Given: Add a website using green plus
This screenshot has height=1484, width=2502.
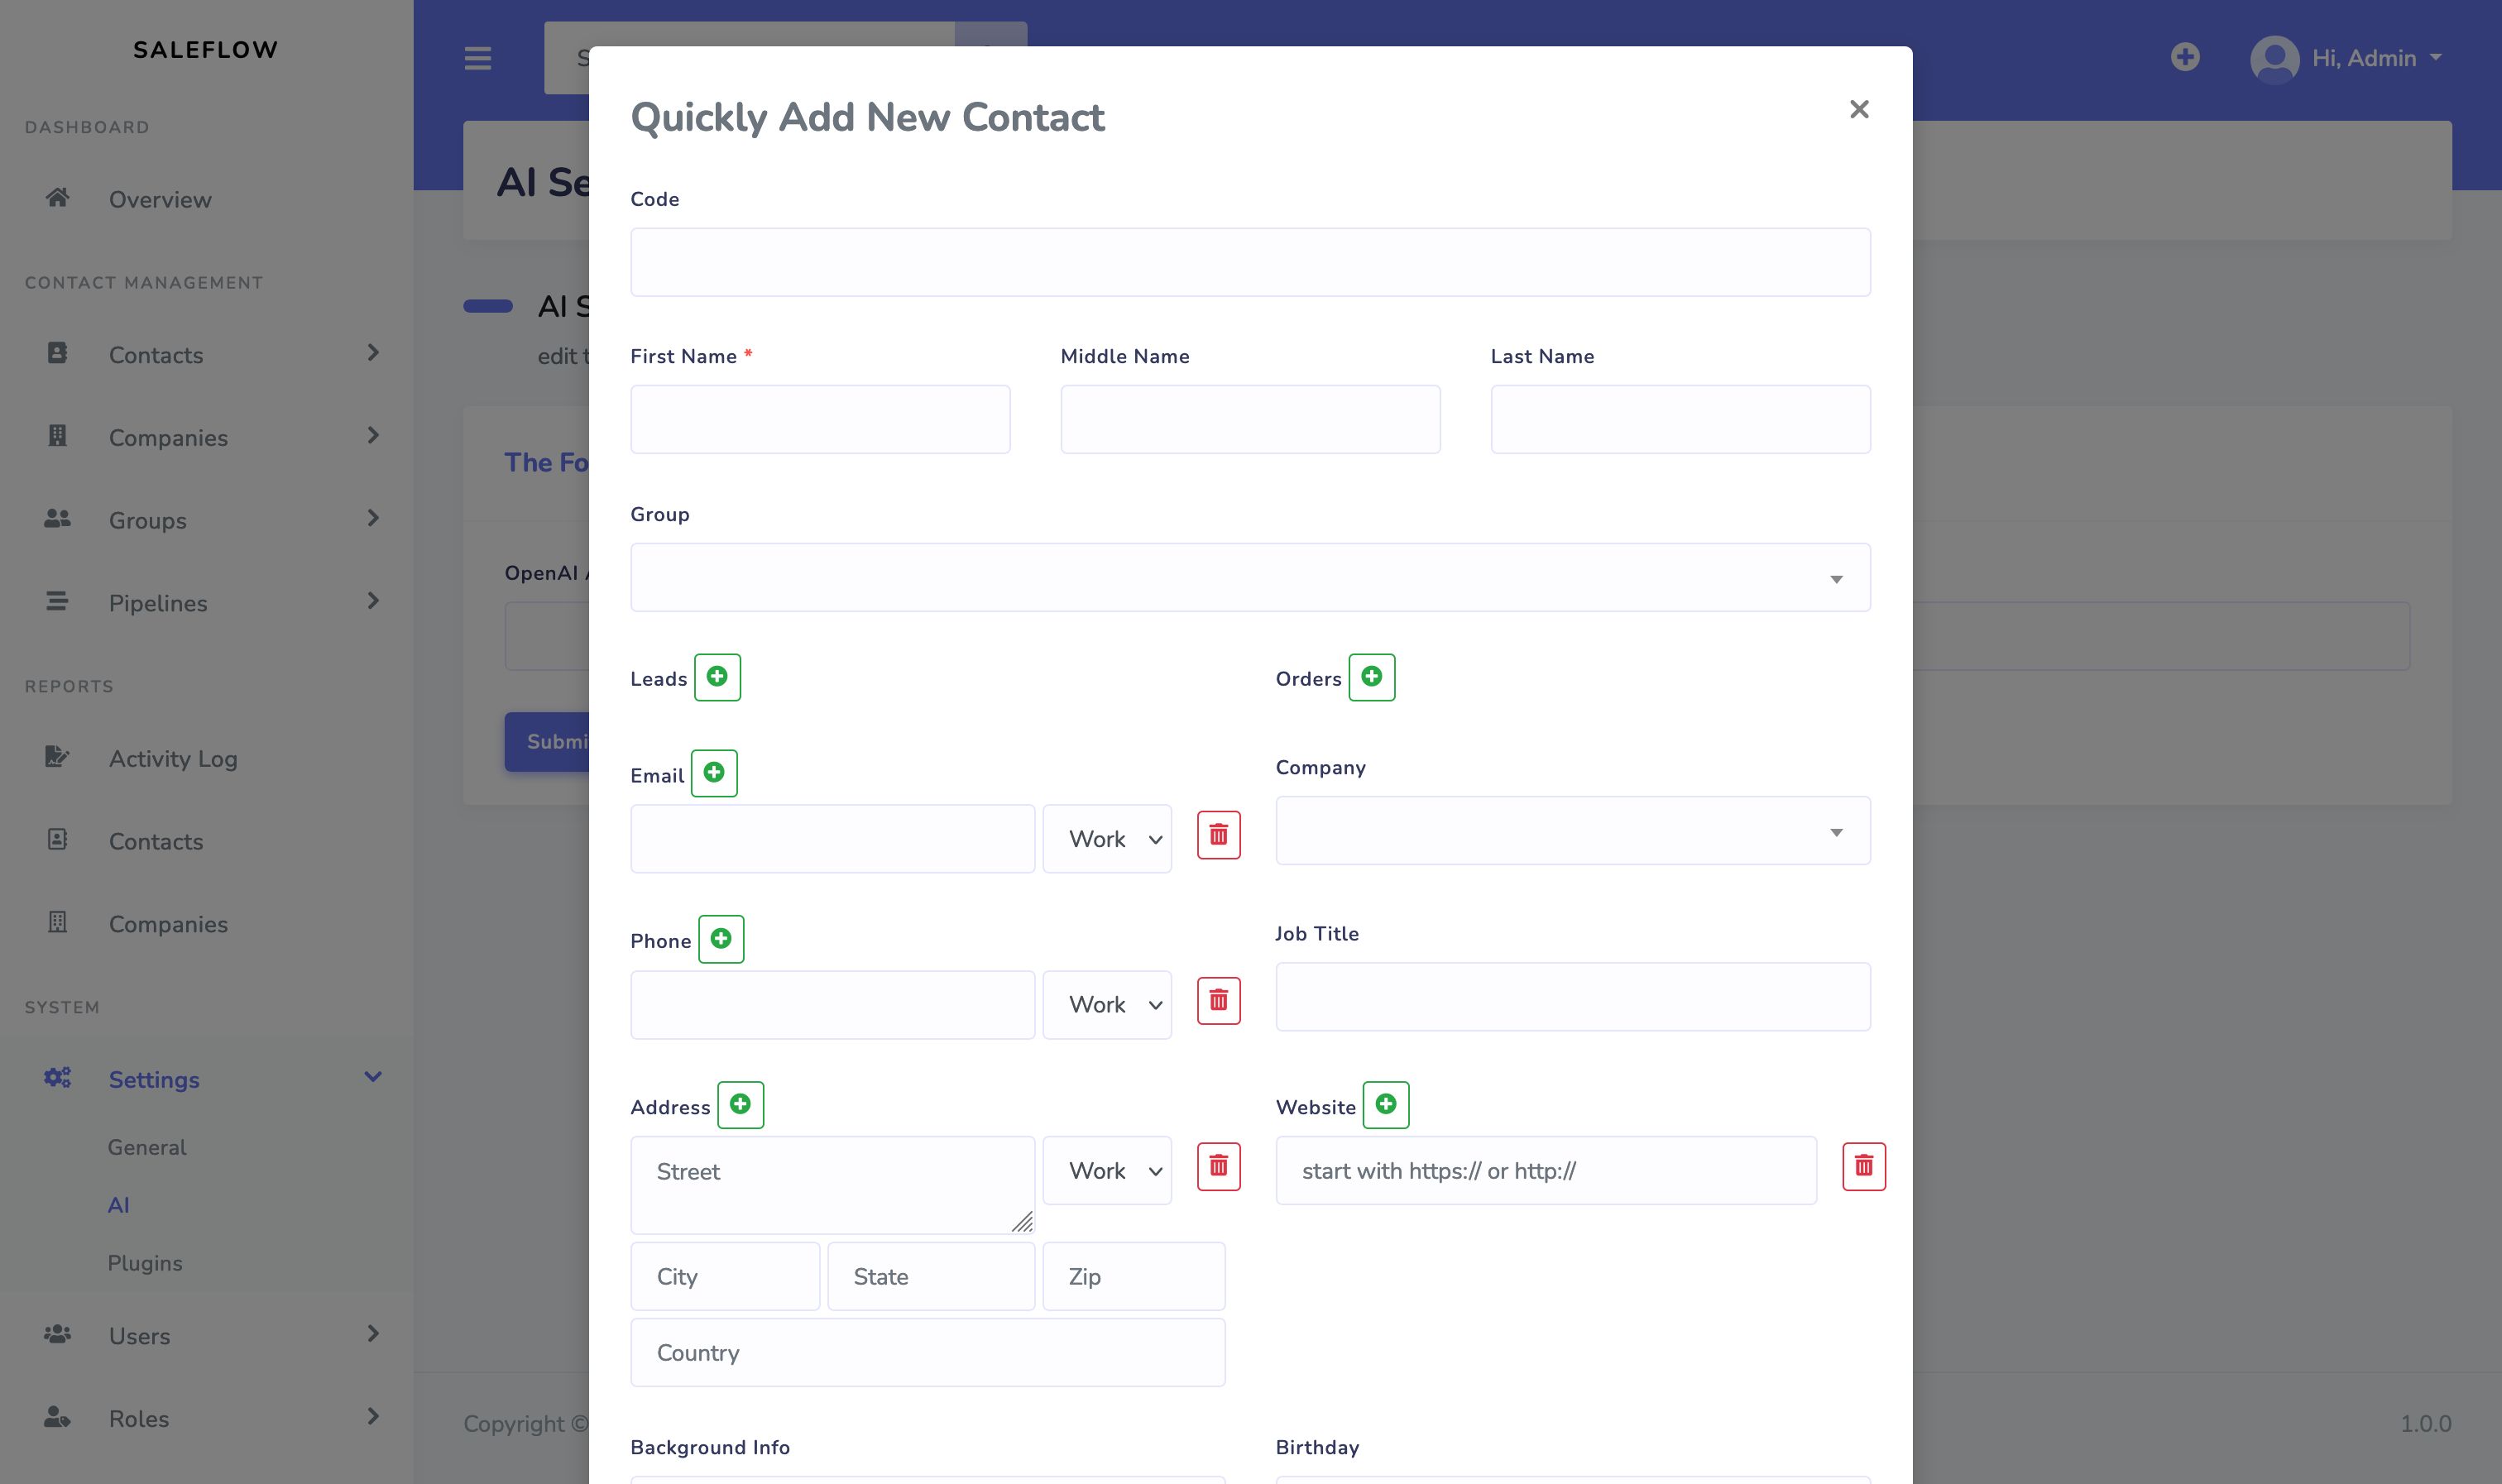Looking at the screenshot, I should click(1385, 1105).
